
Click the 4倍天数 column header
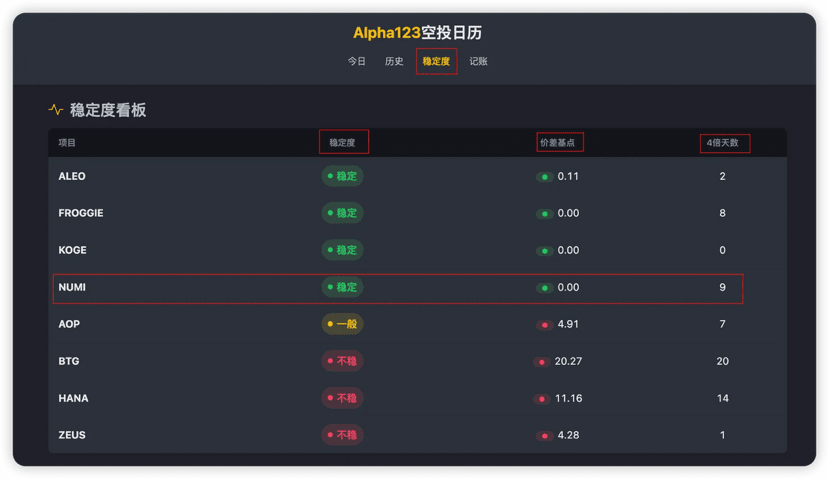pos(722,143)
